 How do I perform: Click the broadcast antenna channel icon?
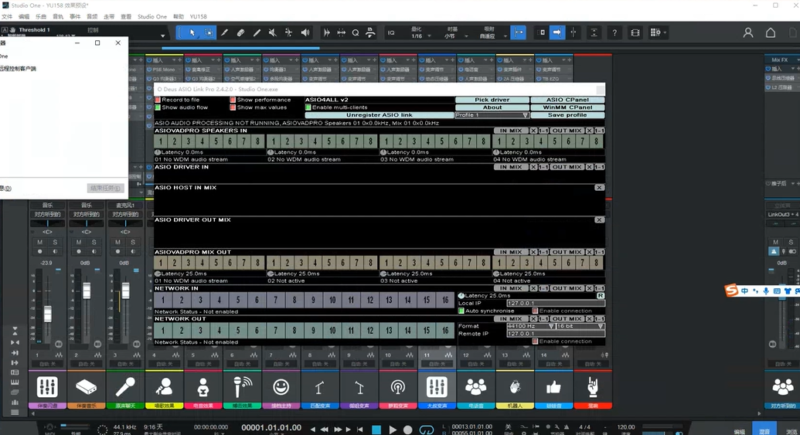397,386
